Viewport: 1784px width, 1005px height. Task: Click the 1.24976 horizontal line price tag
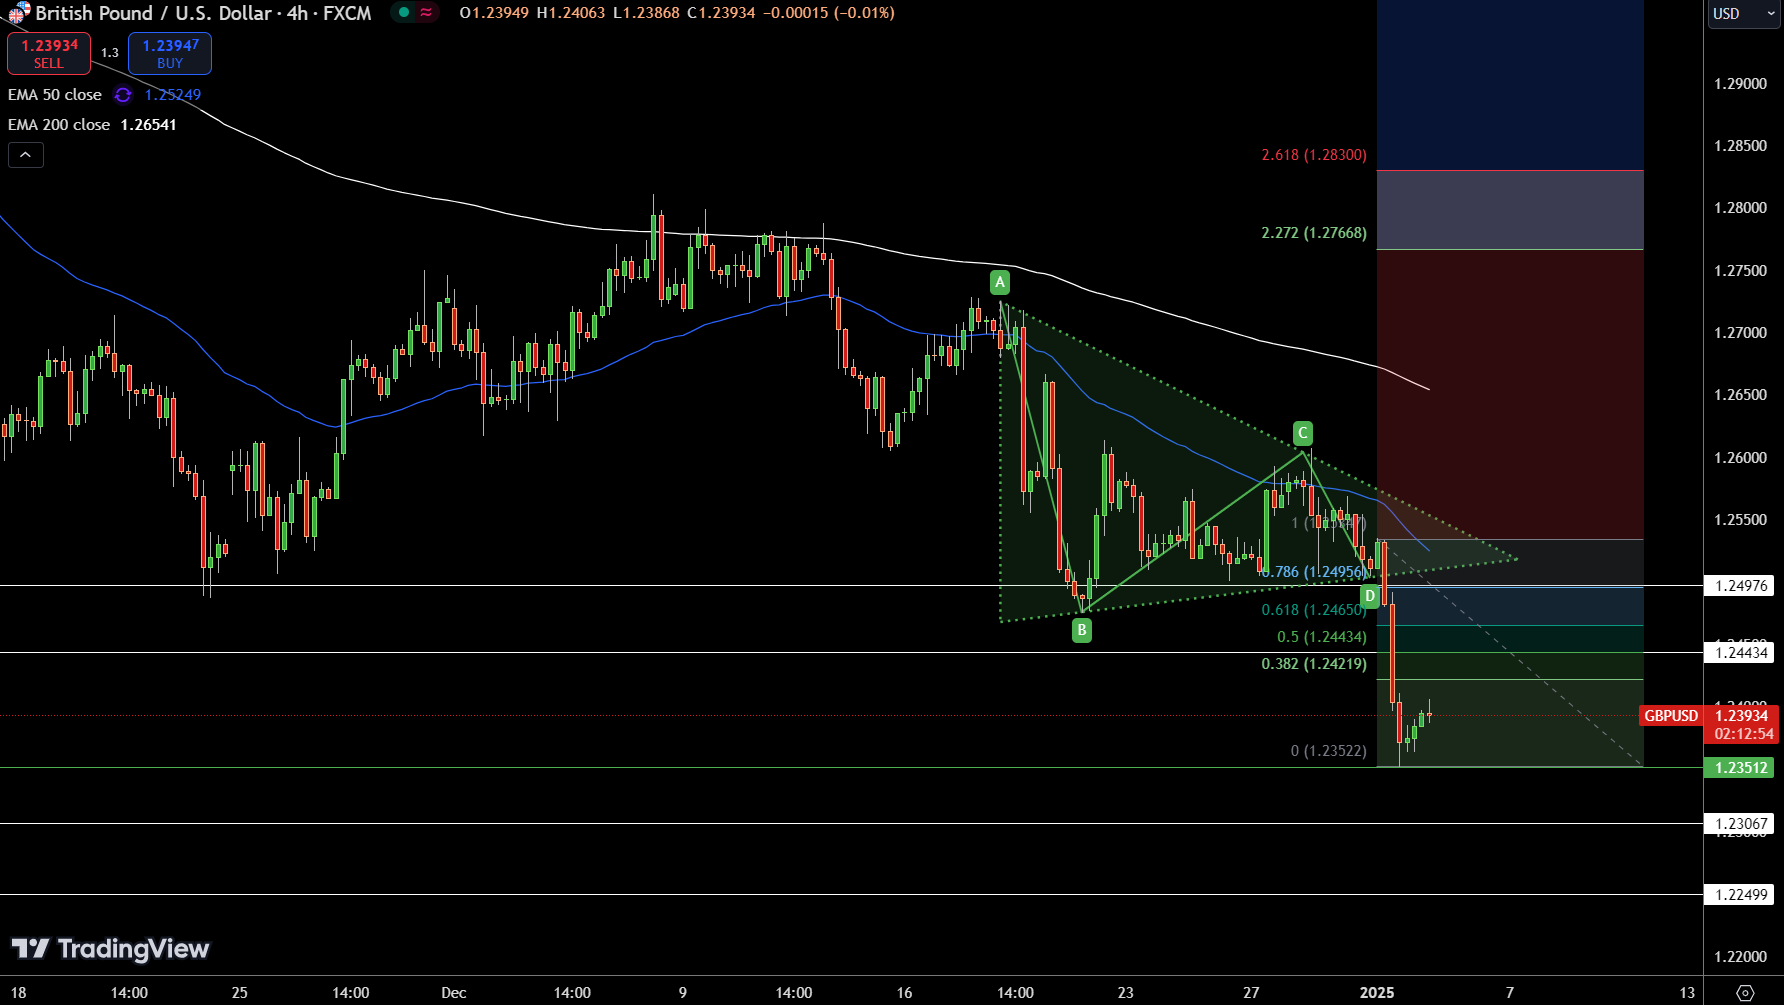[x=1741, y=586]
